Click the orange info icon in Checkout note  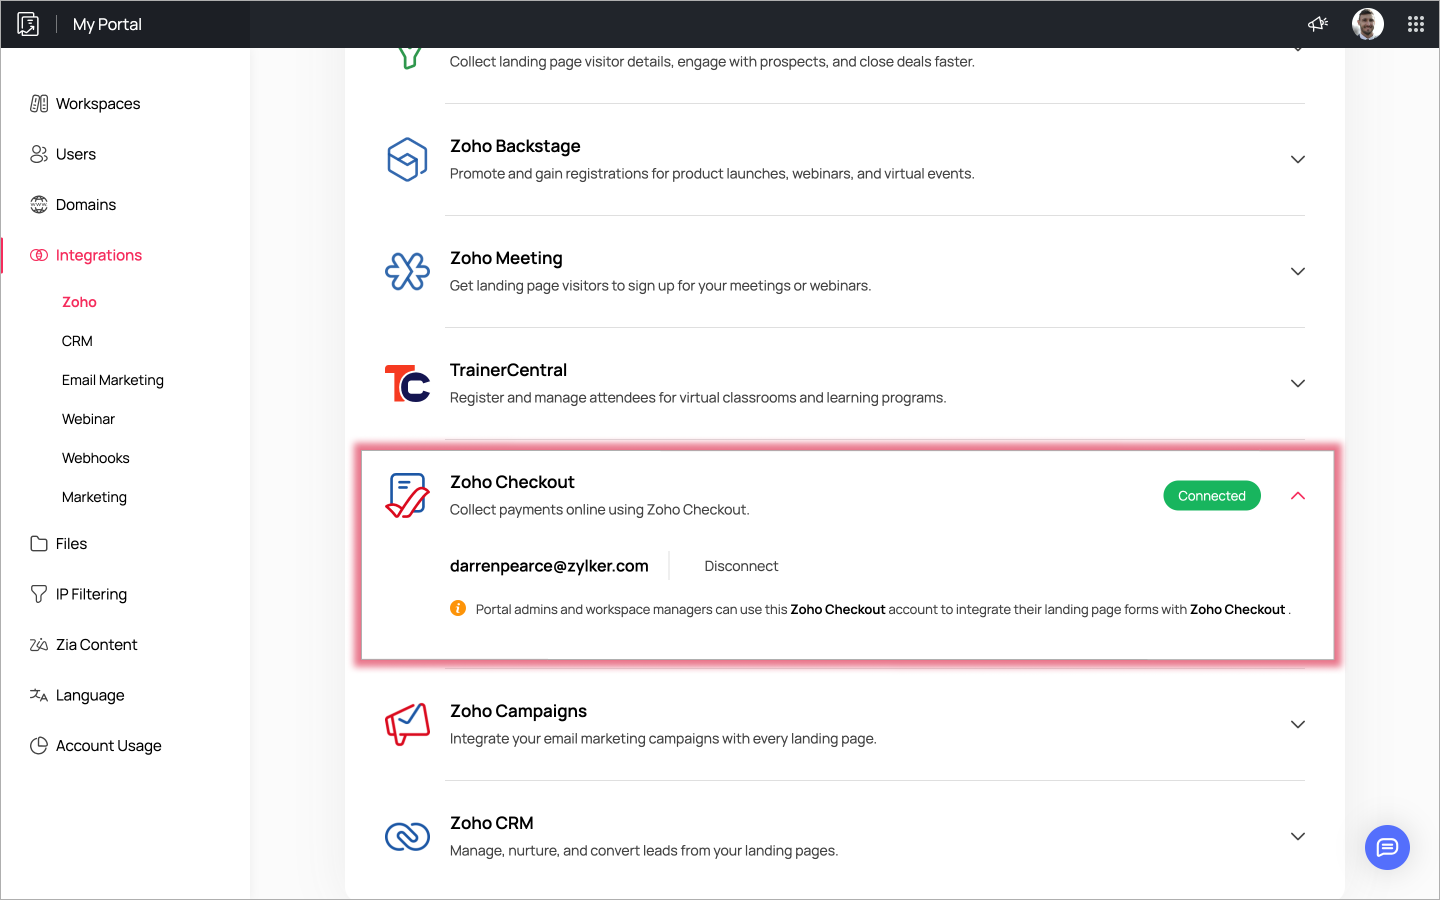click(x=458, y=608)
